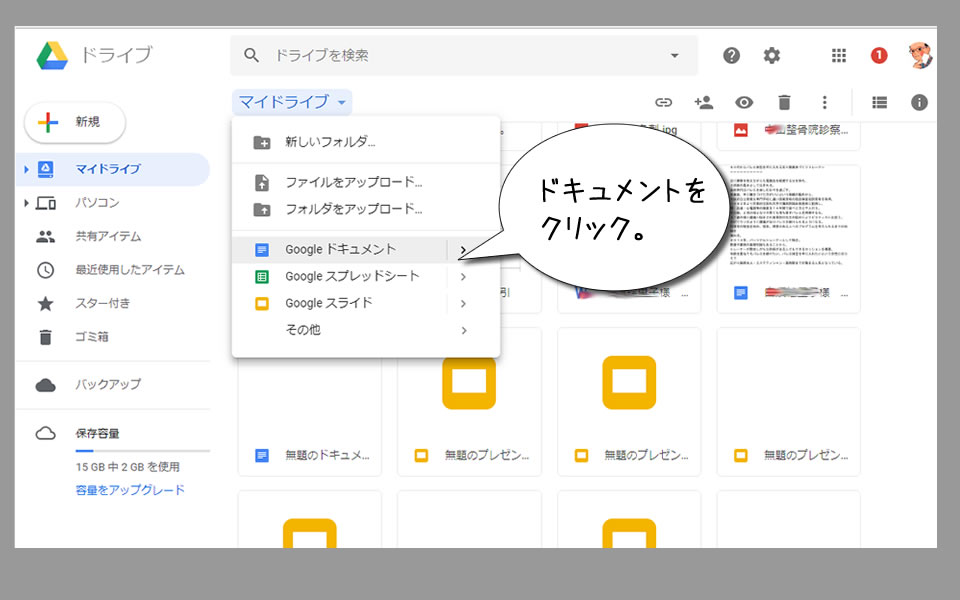
Task: Expand the search options dropdown arrow
Action: [675, 55]
